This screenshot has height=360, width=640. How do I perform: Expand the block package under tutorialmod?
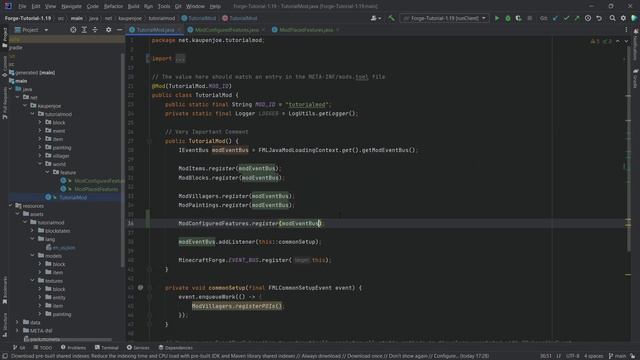(40, 122)
